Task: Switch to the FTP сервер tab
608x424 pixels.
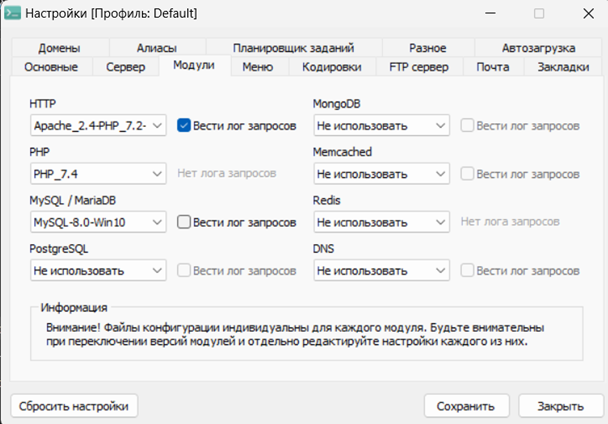Action: pos(419,67)
